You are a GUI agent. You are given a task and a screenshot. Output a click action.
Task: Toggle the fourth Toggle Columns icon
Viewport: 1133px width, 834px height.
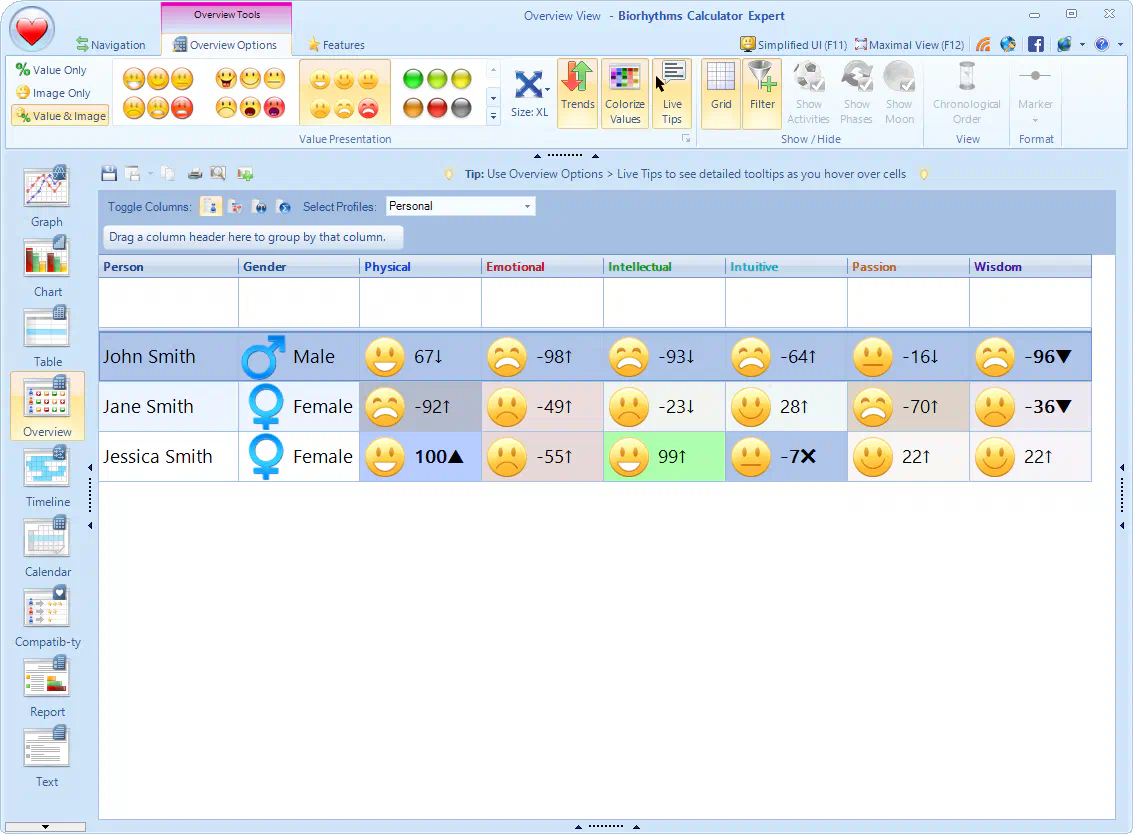284,207
